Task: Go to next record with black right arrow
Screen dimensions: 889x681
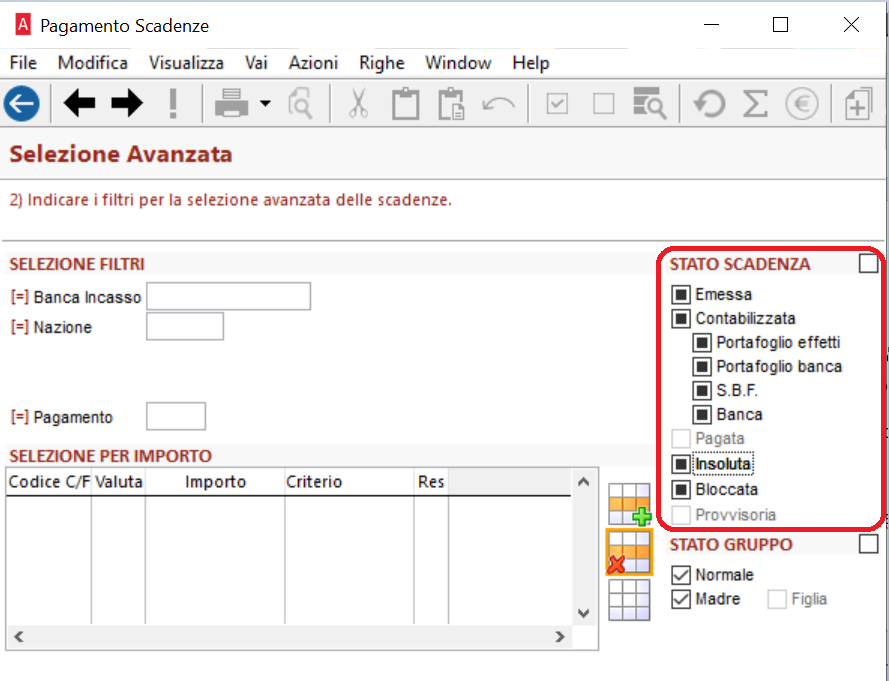Action: click(127, 104)
